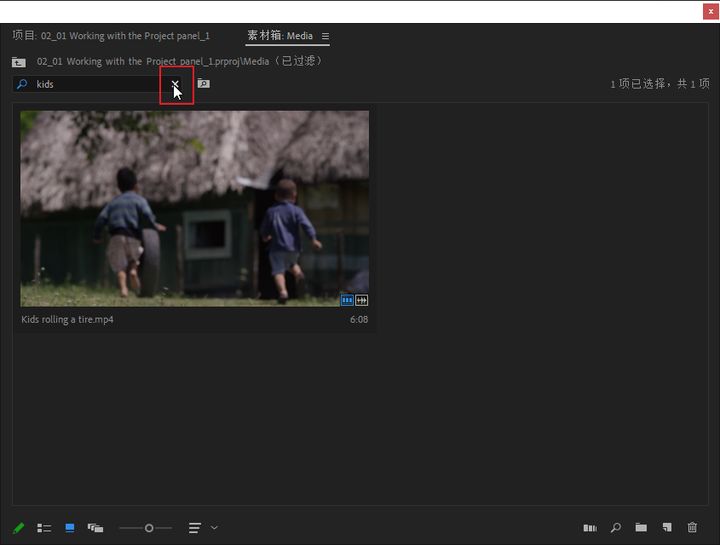Adjust the thumbnail zoom slider
The width and height of the screenshot is (720, 545).
[x=149, y=528]
